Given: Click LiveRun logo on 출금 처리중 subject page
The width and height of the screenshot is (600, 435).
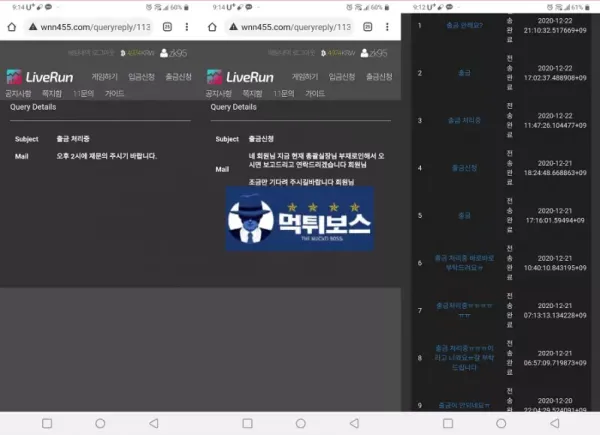Looking at the screenshot, I should pos(40,77).
